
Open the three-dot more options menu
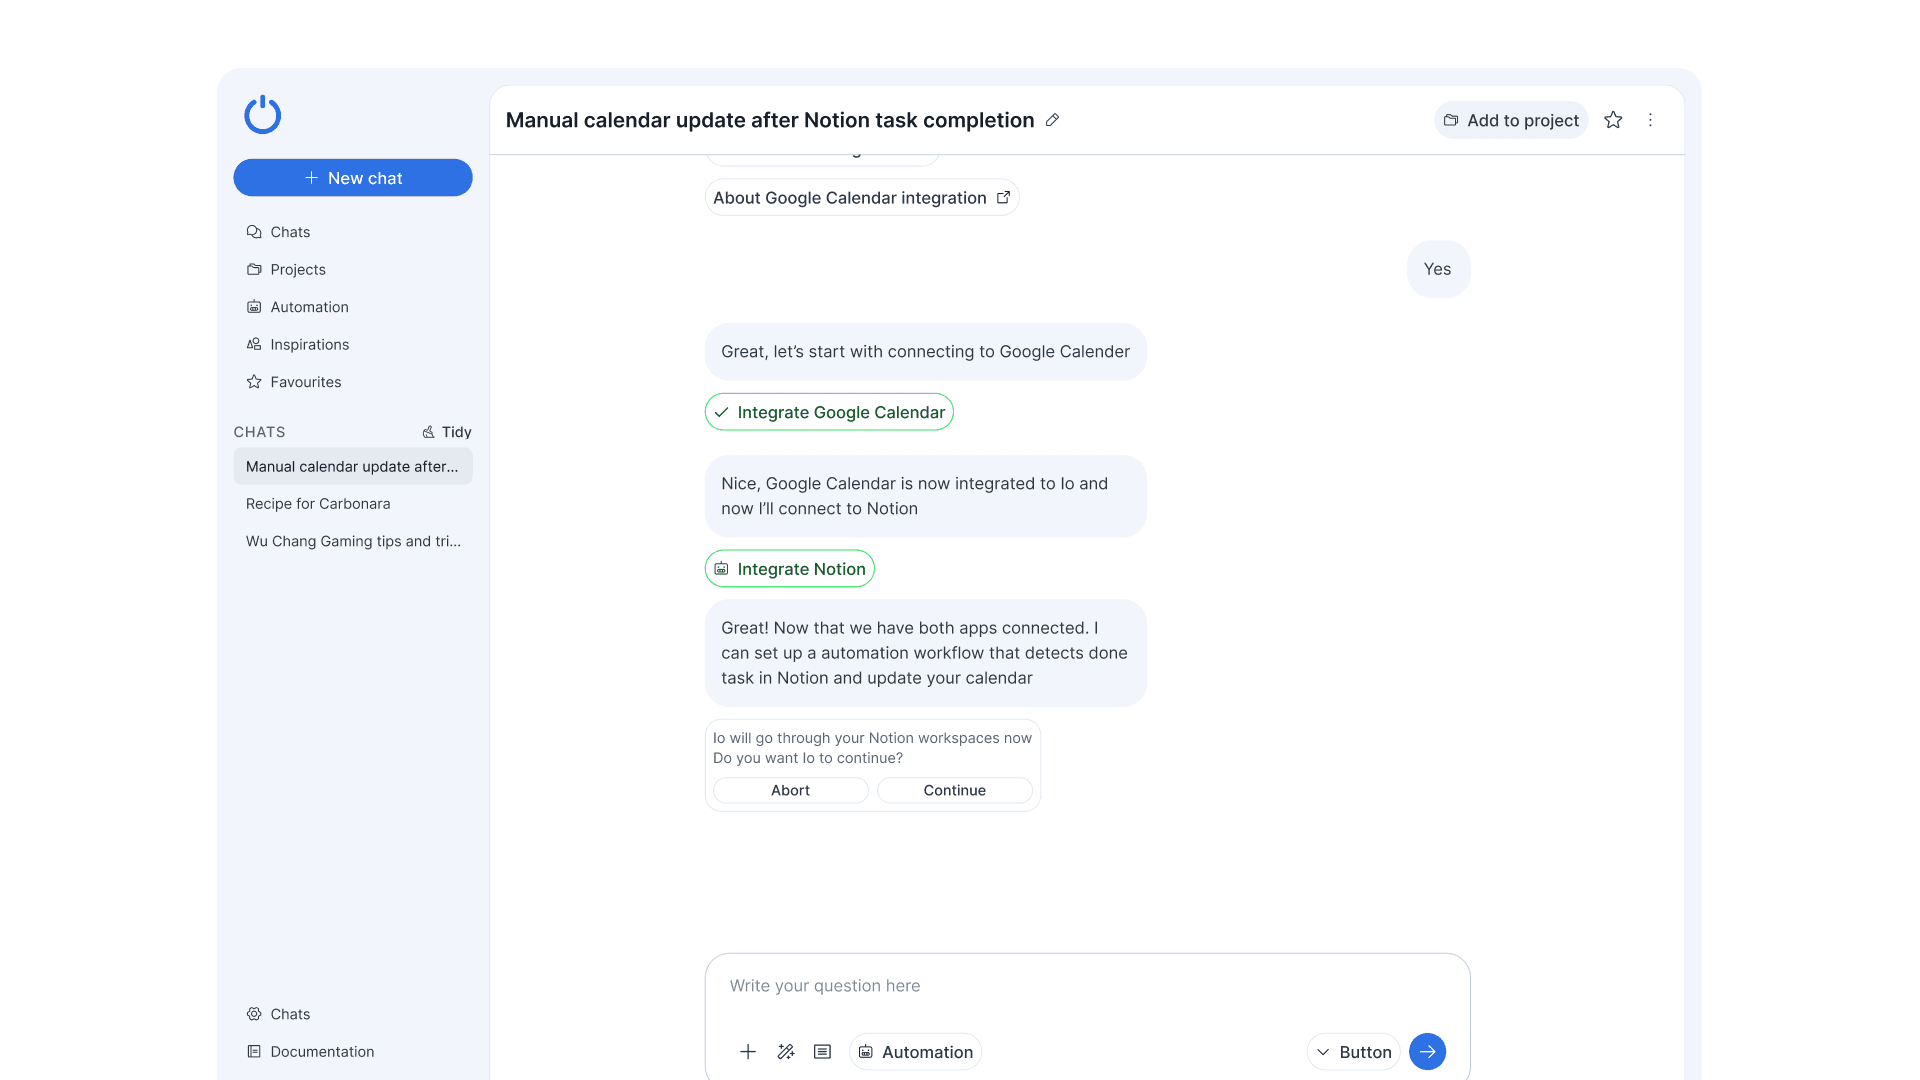(1650, 120)
